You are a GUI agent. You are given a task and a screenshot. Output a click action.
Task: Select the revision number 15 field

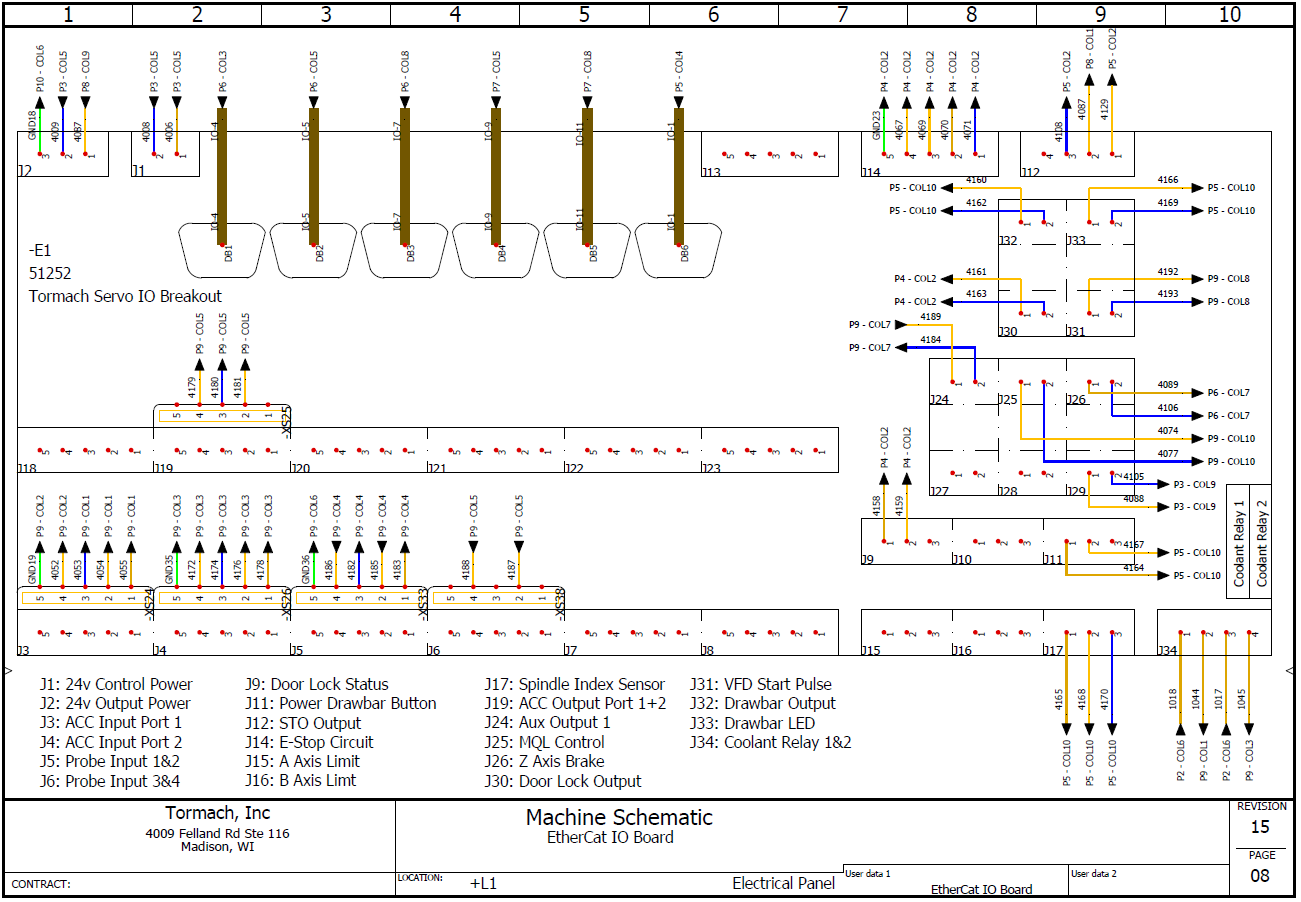tap(1260, 827)
